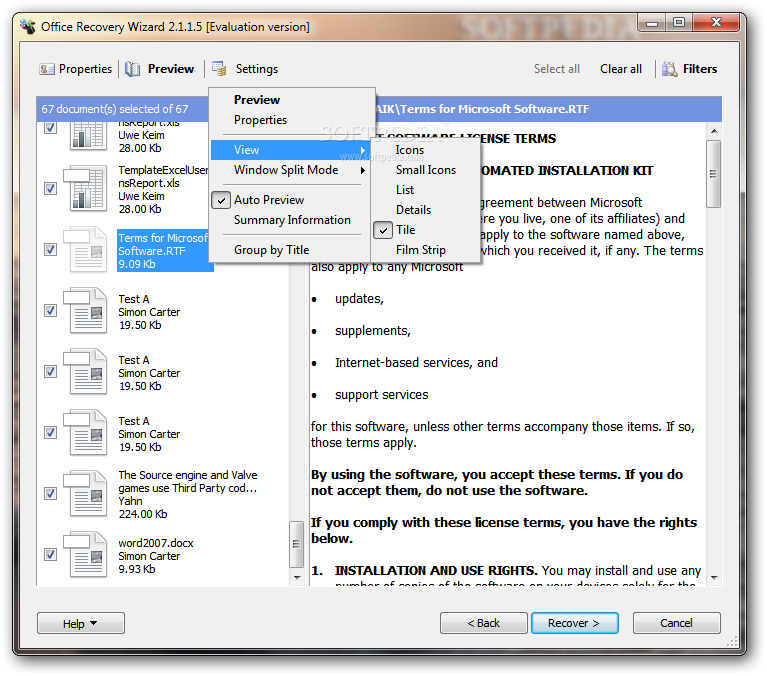The height and width of the screenshot is (676, 767).
Task: Click the document list scroll down arrow
Action: [296, 578]
